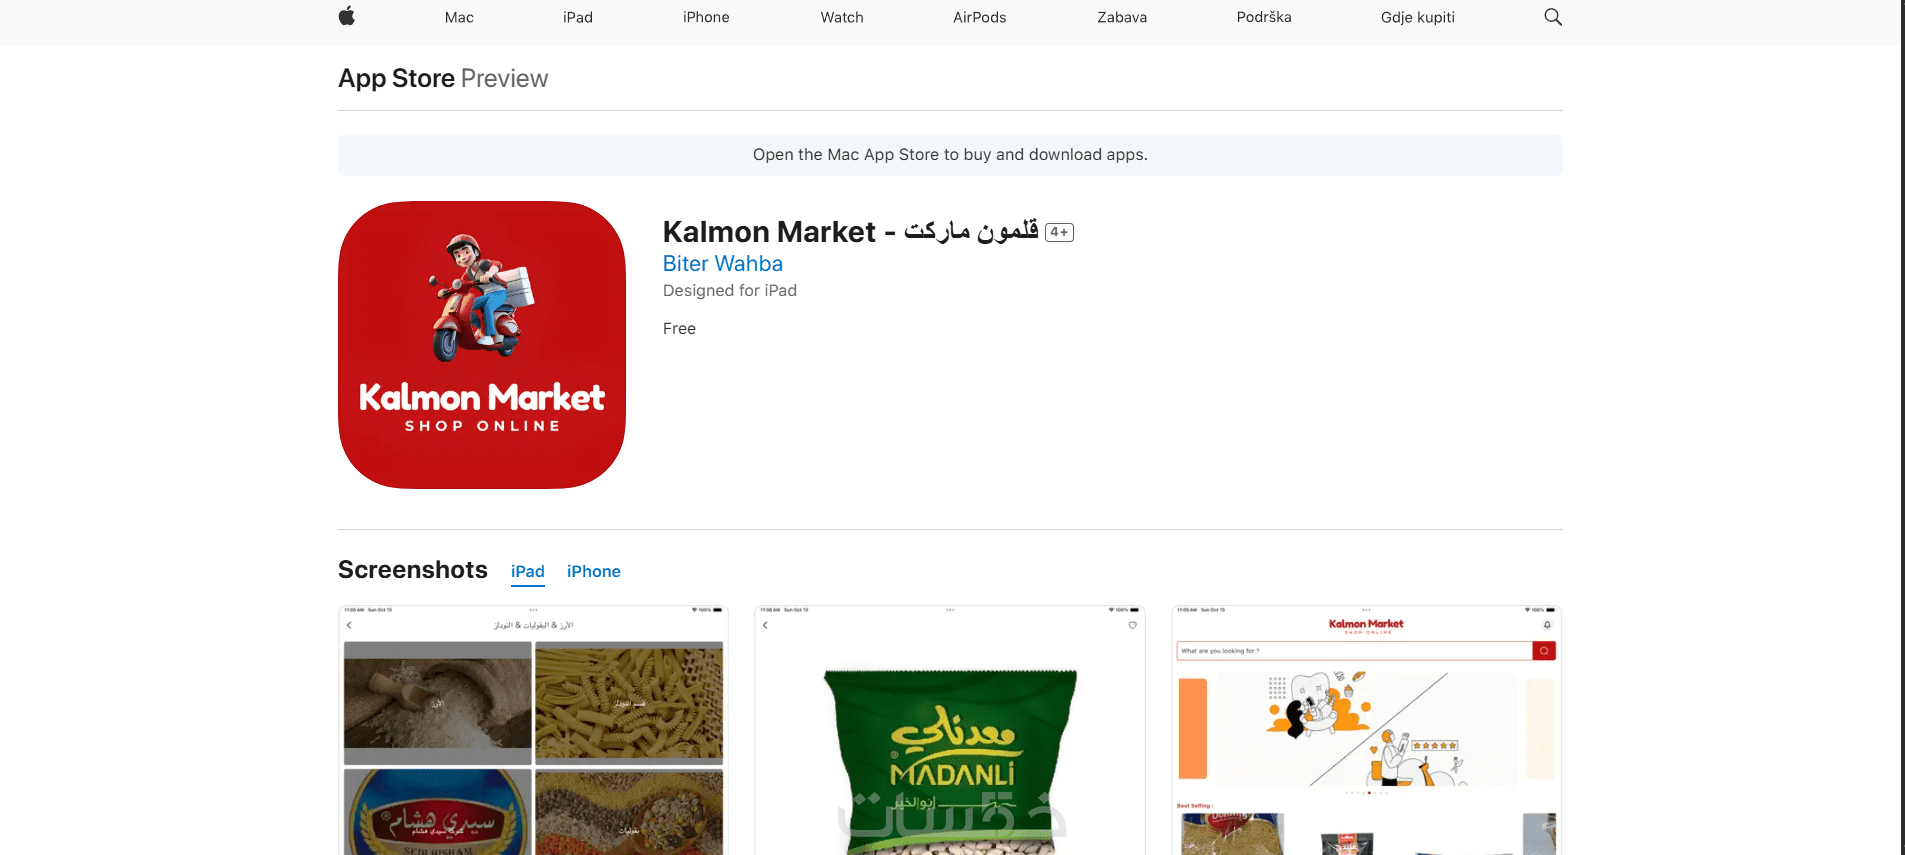Screen dimensions: 1905x855
Task: Open the Watch navigation item
Action: point(842,17)
